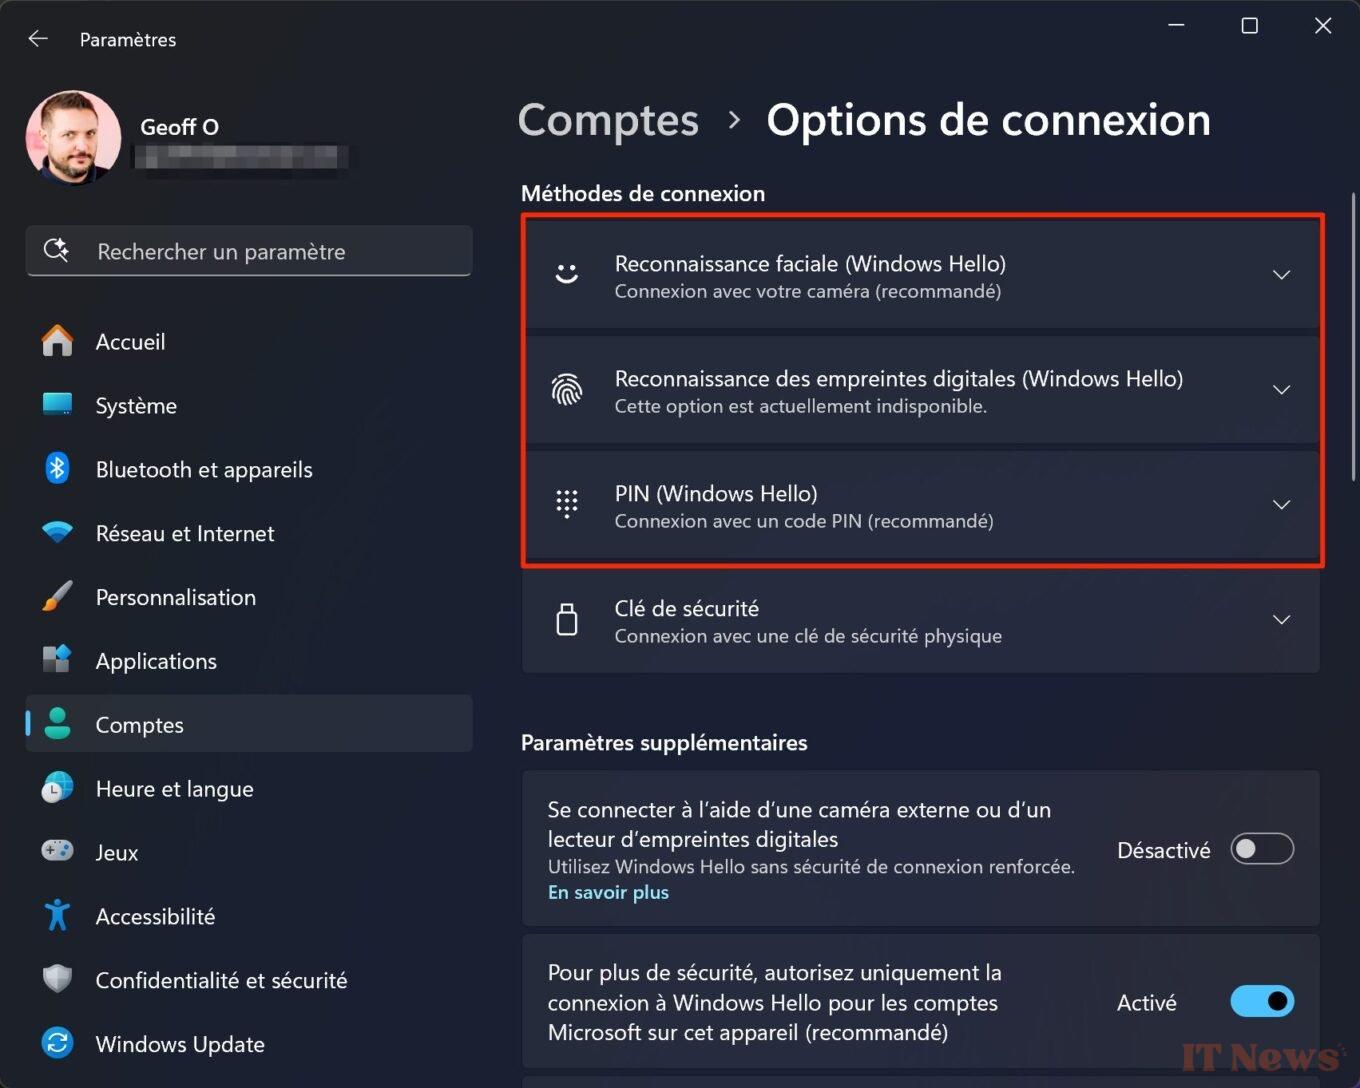Expand the PIN (Windows Hello) chevron
Screen dimensions: 1360x1088
coord(1281,505)
